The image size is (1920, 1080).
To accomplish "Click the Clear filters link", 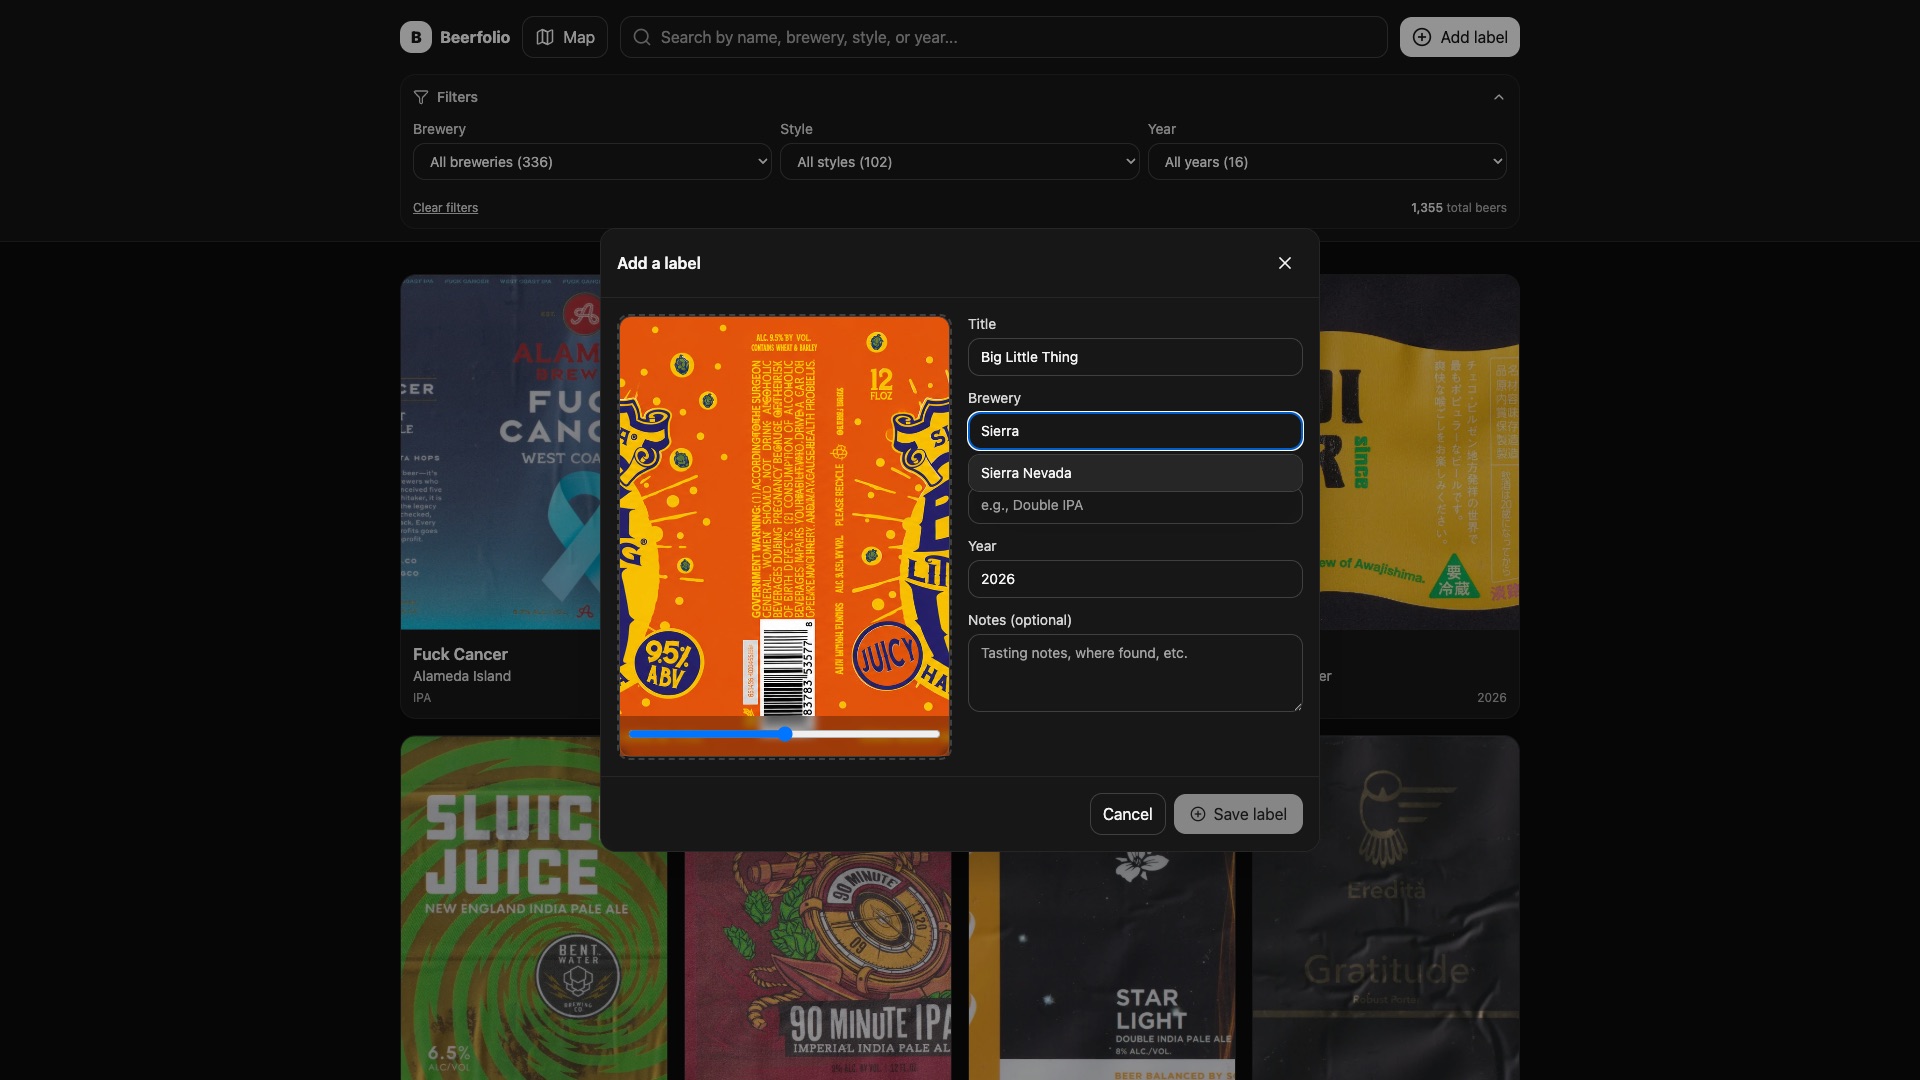I will (x=445, y=208).
